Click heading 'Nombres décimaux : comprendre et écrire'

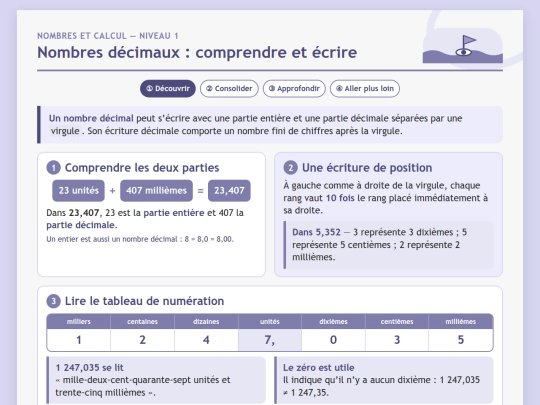[x=197, y=52]
